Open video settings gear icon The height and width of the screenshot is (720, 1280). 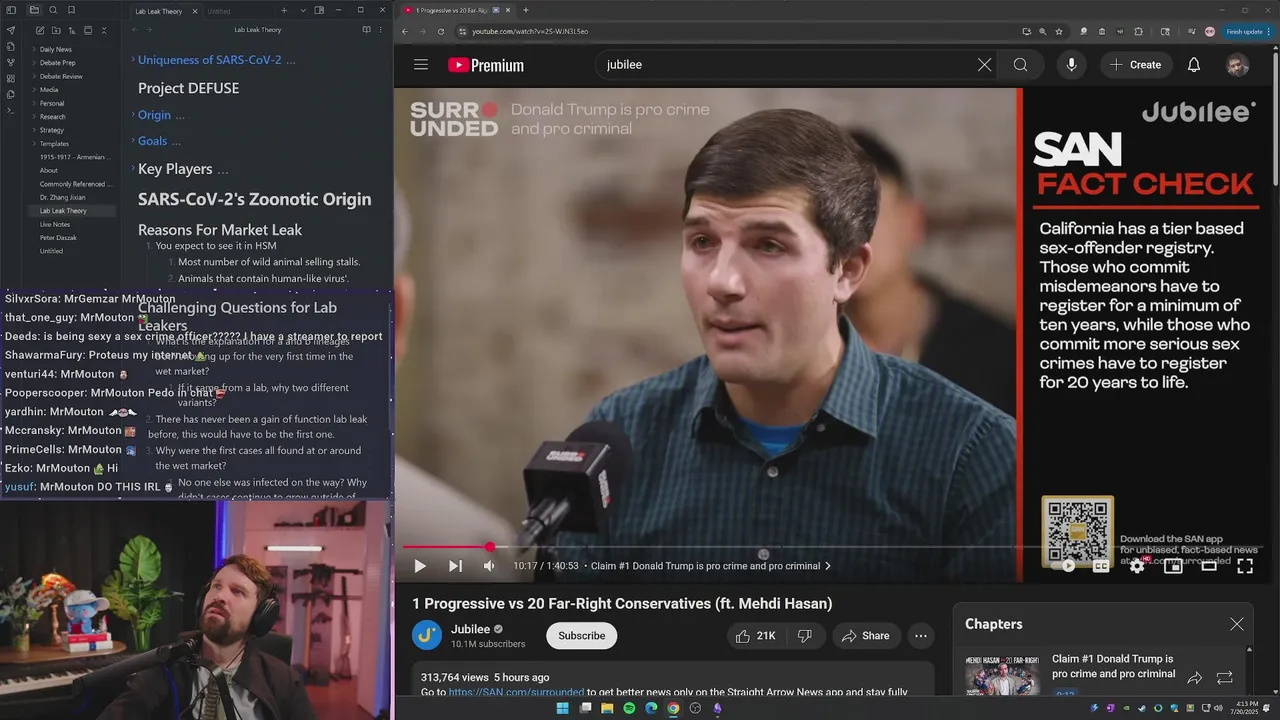point(1137,566)
